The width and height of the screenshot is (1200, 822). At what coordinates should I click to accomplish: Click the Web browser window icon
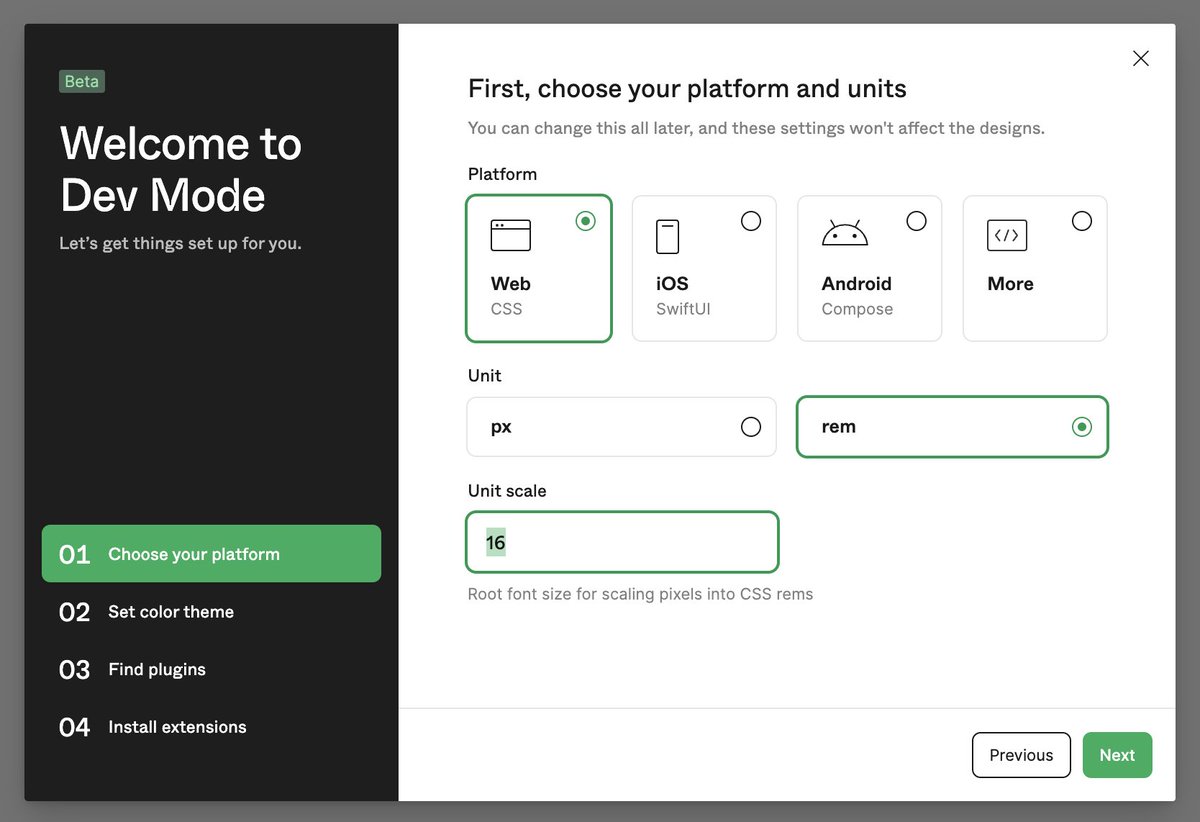(x=510, y=236)
